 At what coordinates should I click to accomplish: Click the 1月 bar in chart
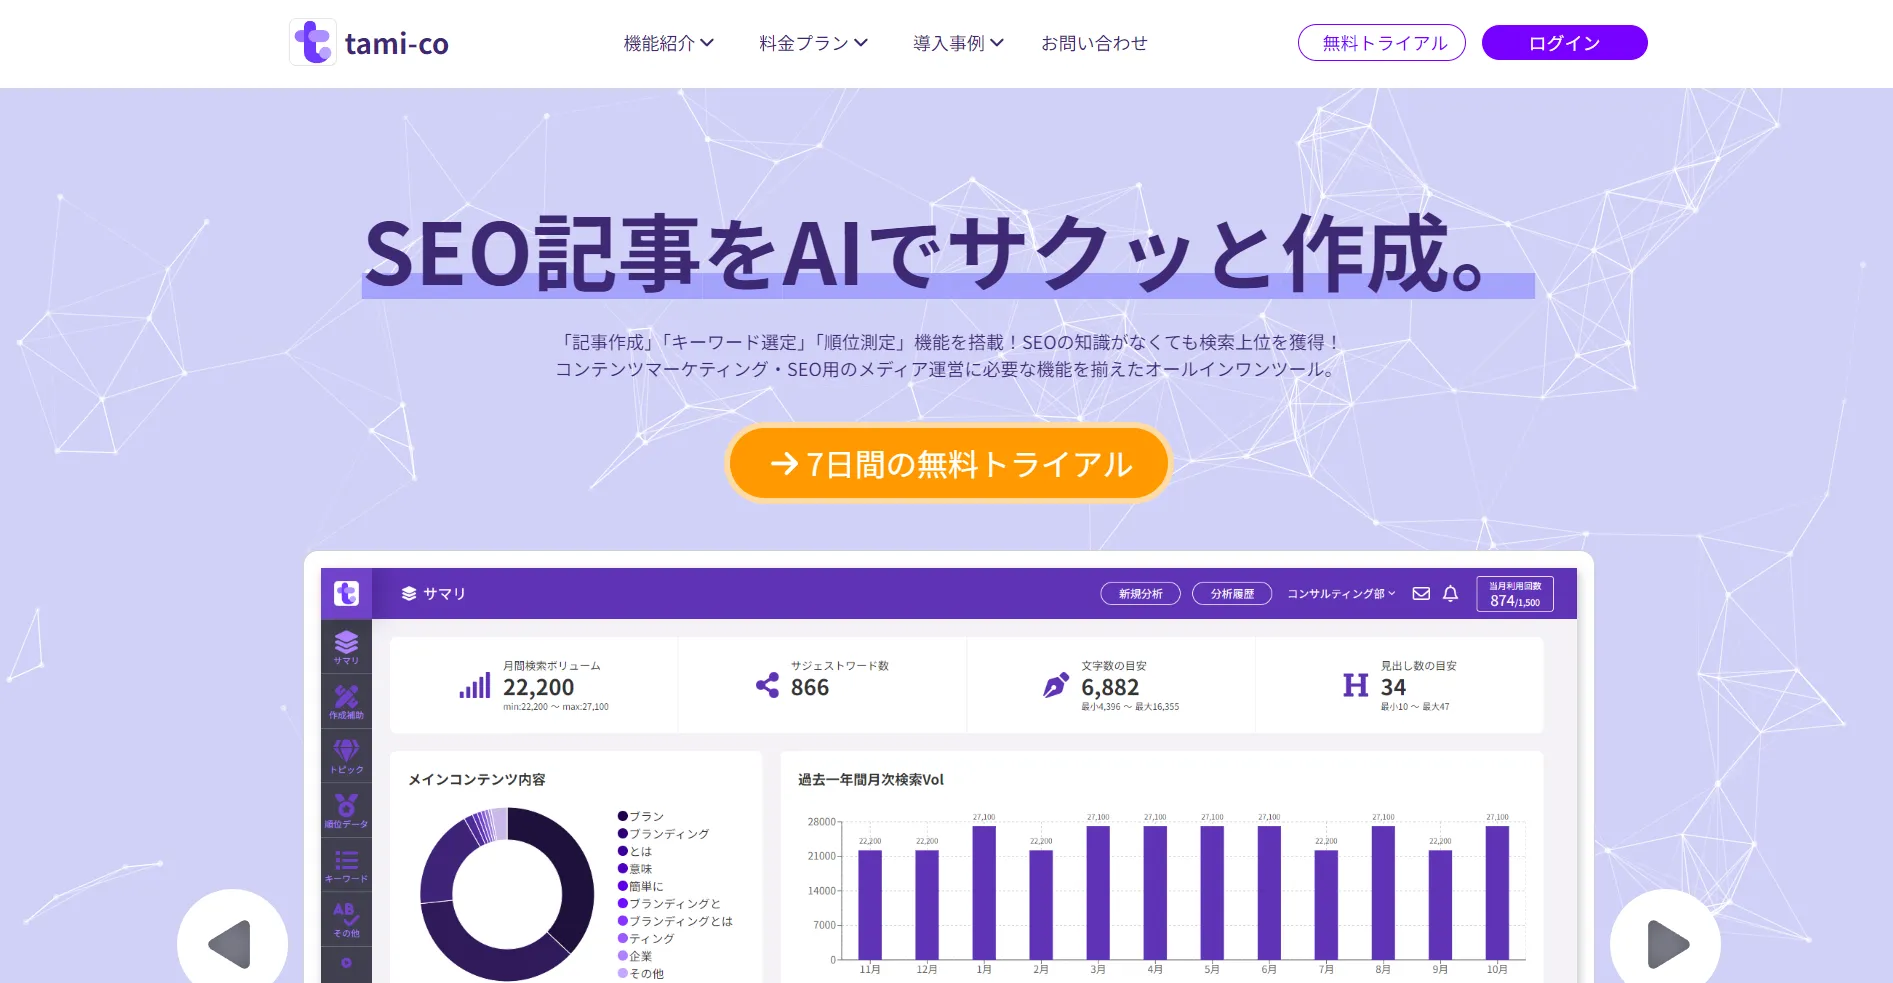(984, 893)
